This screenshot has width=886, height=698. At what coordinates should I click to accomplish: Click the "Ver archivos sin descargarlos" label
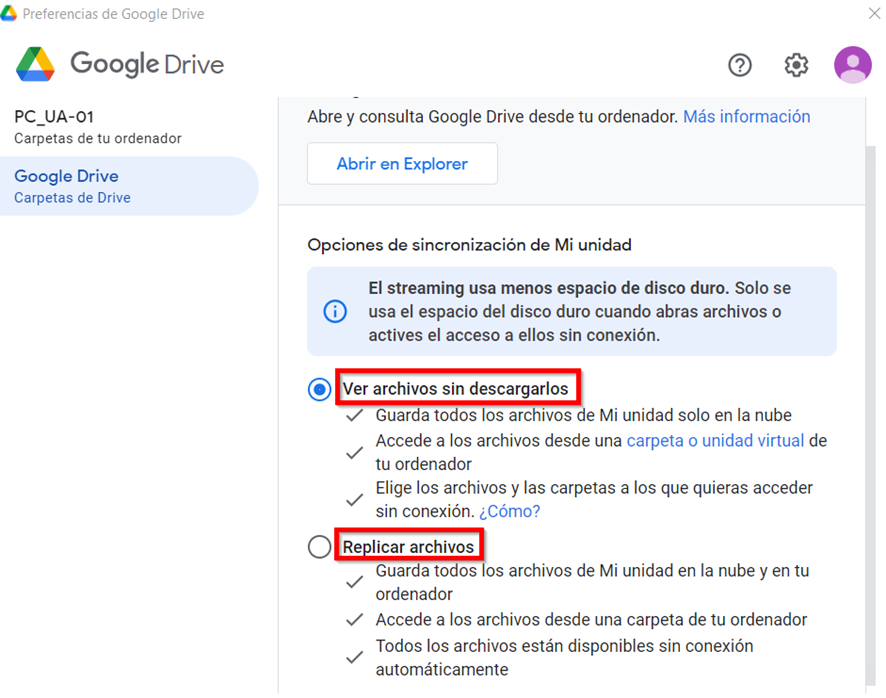pyautogui.click(x=455, y=388)
